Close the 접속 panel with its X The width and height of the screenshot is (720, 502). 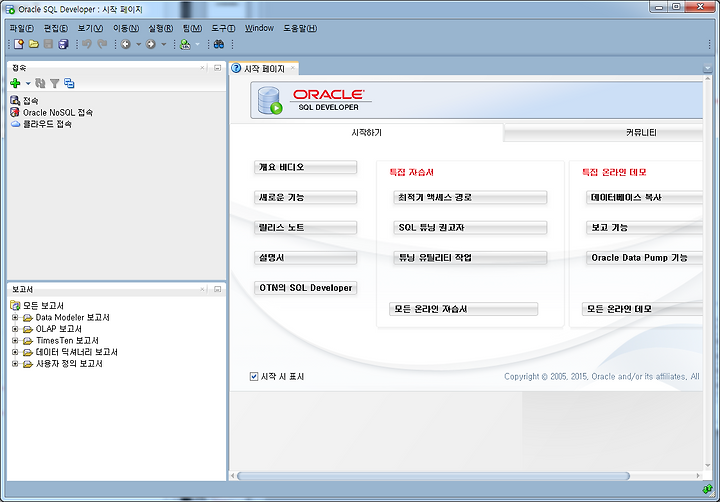[x=202, y=68]
